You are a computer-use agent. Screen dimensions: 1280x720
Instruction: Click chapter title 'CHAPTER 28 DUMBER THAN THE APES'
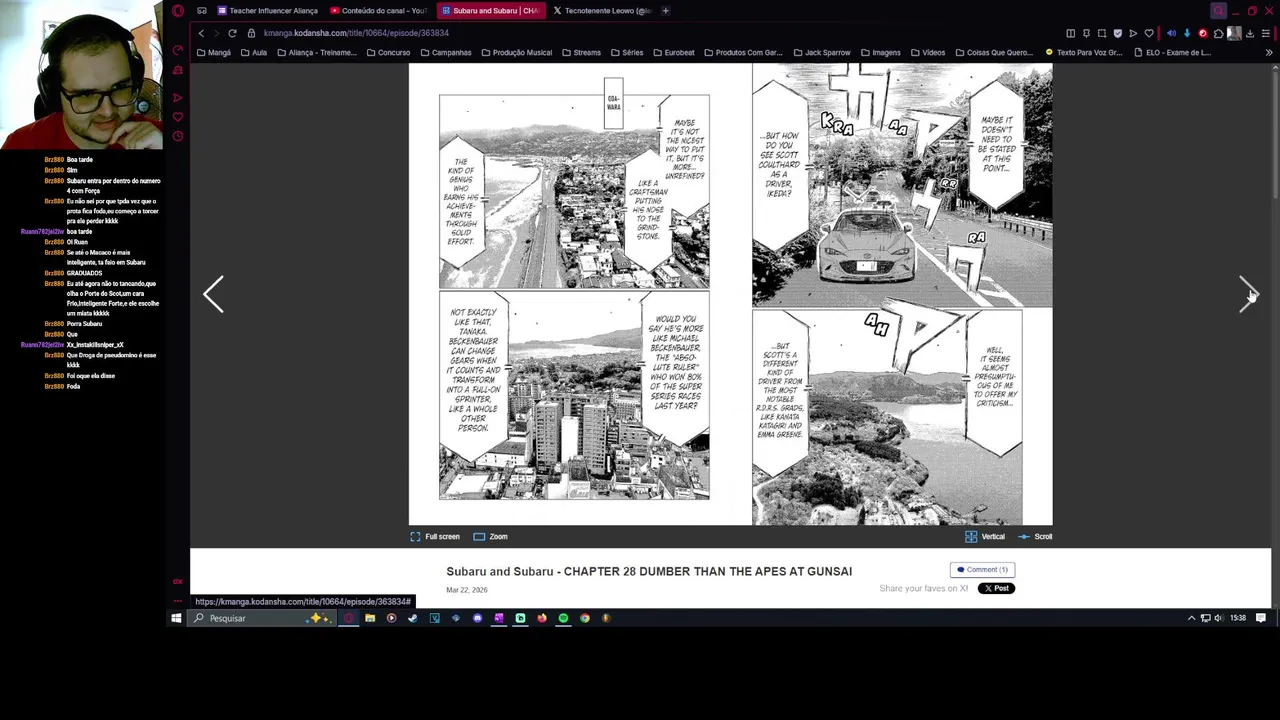point(708,571)
